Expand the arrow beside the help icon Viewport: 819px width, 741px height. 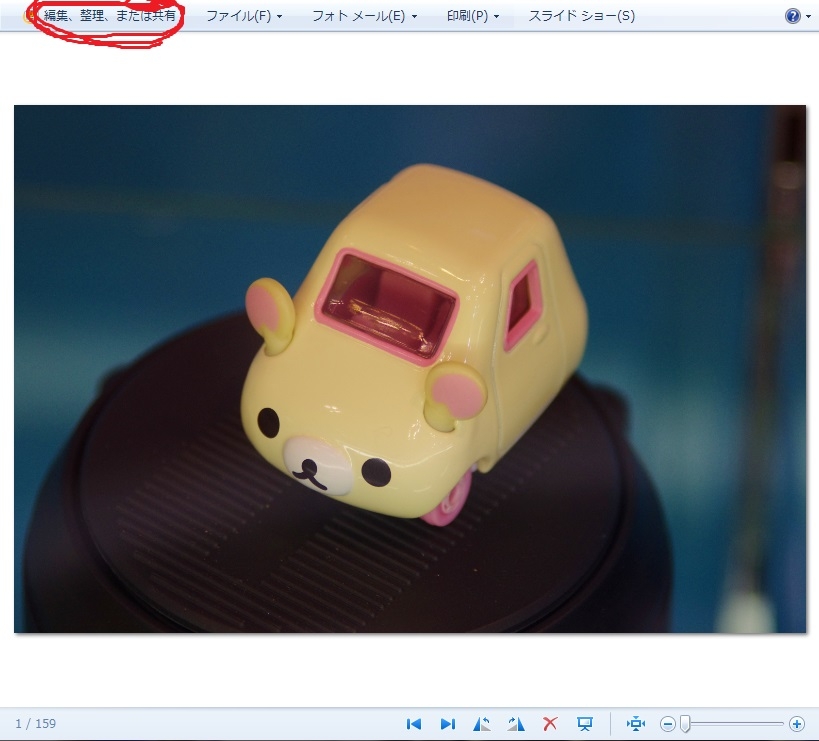pyautogui.click(x=809, y=17)
